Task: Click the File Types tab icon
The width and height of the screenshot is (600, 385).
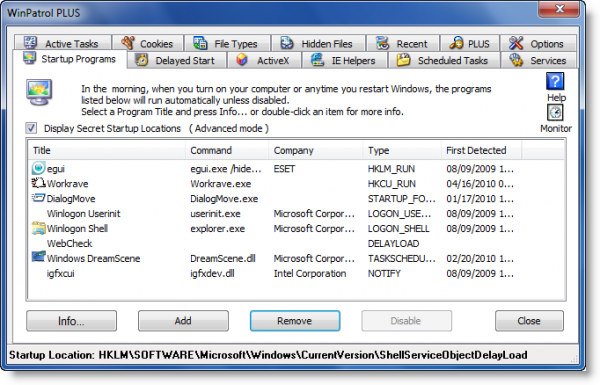Action: click(x=200, y=43)
